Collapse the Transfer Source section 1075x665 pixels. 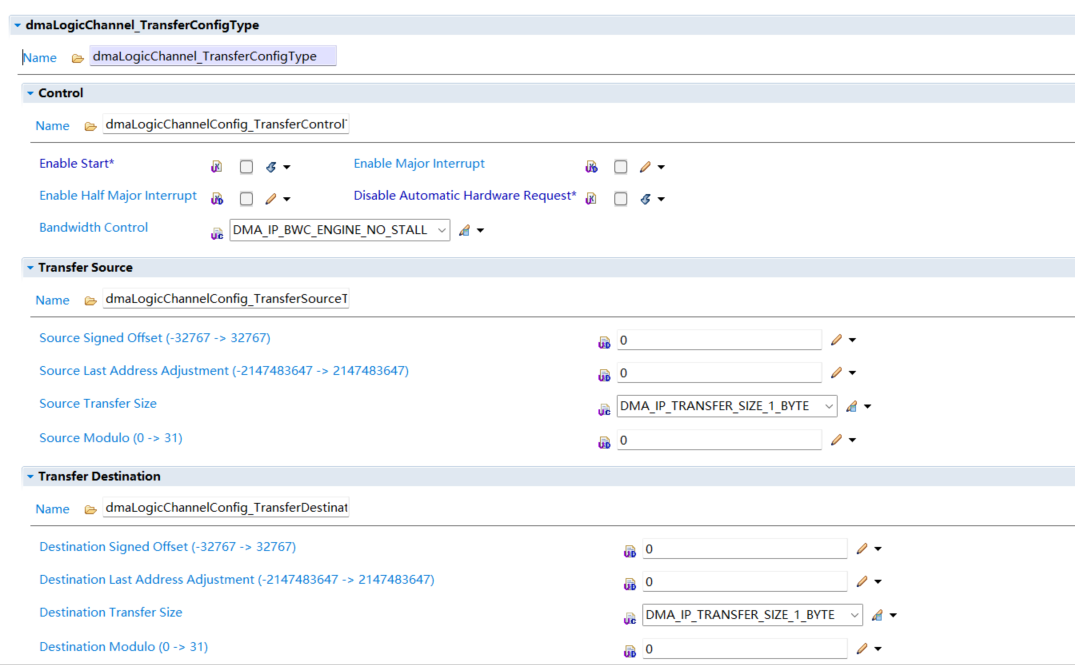[30, 268]
